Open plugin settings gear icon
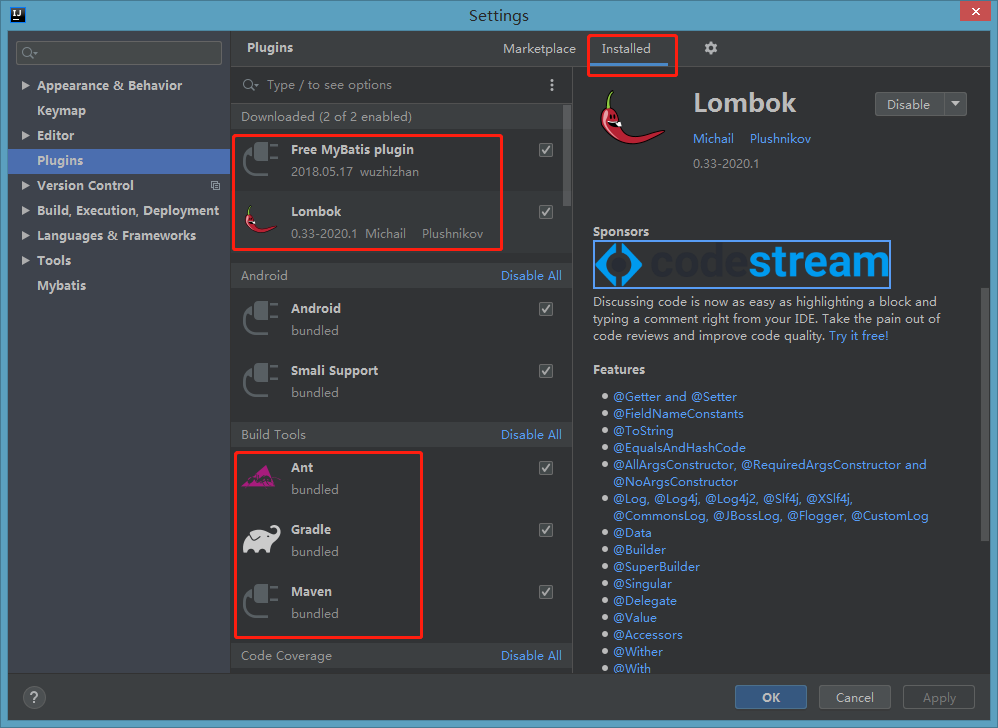The image size is (998, 728). pos(711,48)
